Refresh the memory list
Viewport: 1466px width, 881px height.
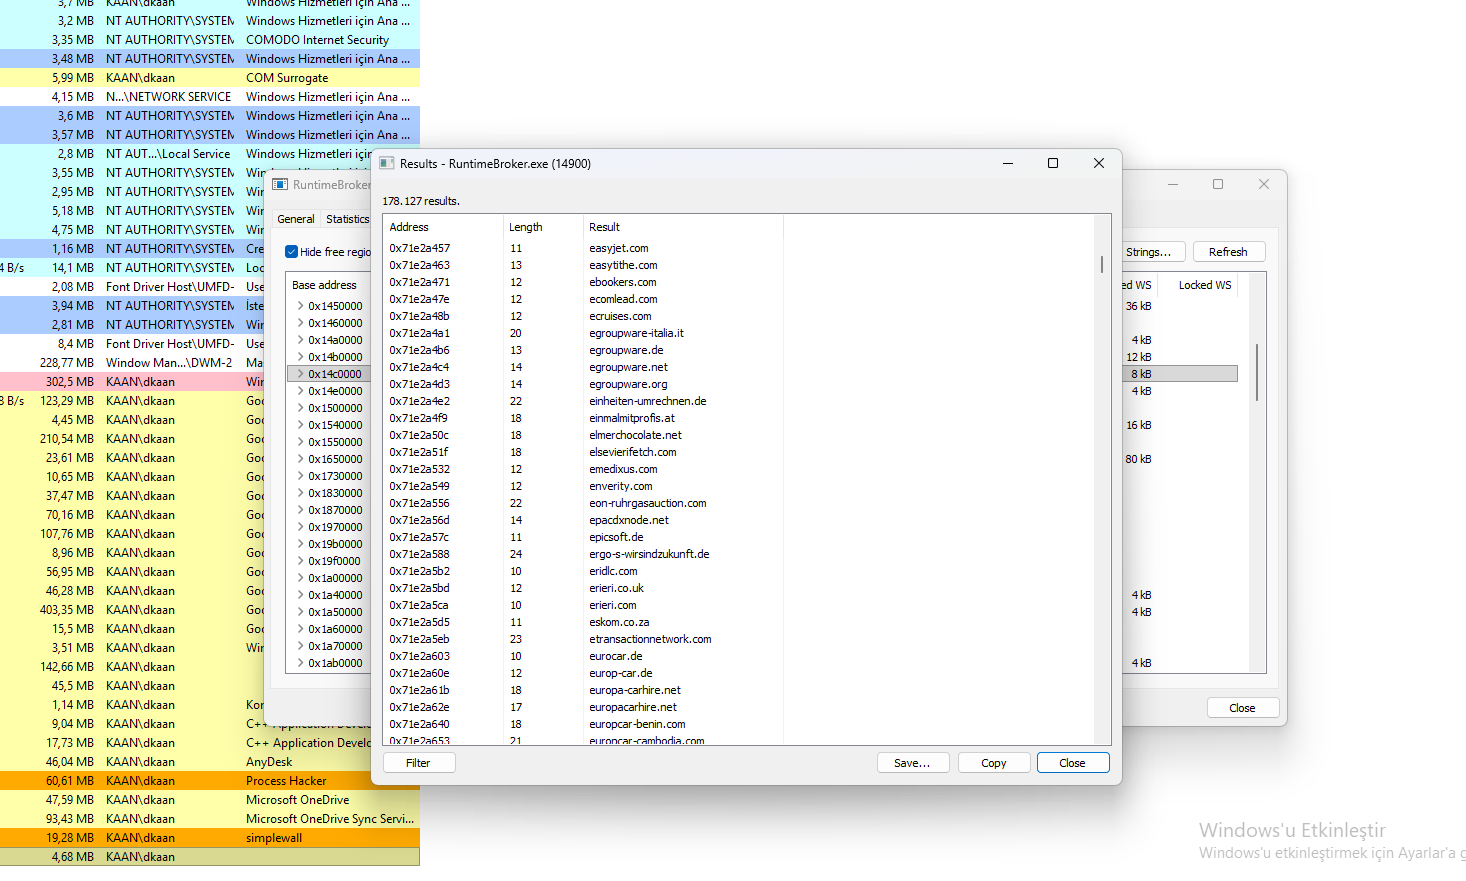click(1228, 252)
